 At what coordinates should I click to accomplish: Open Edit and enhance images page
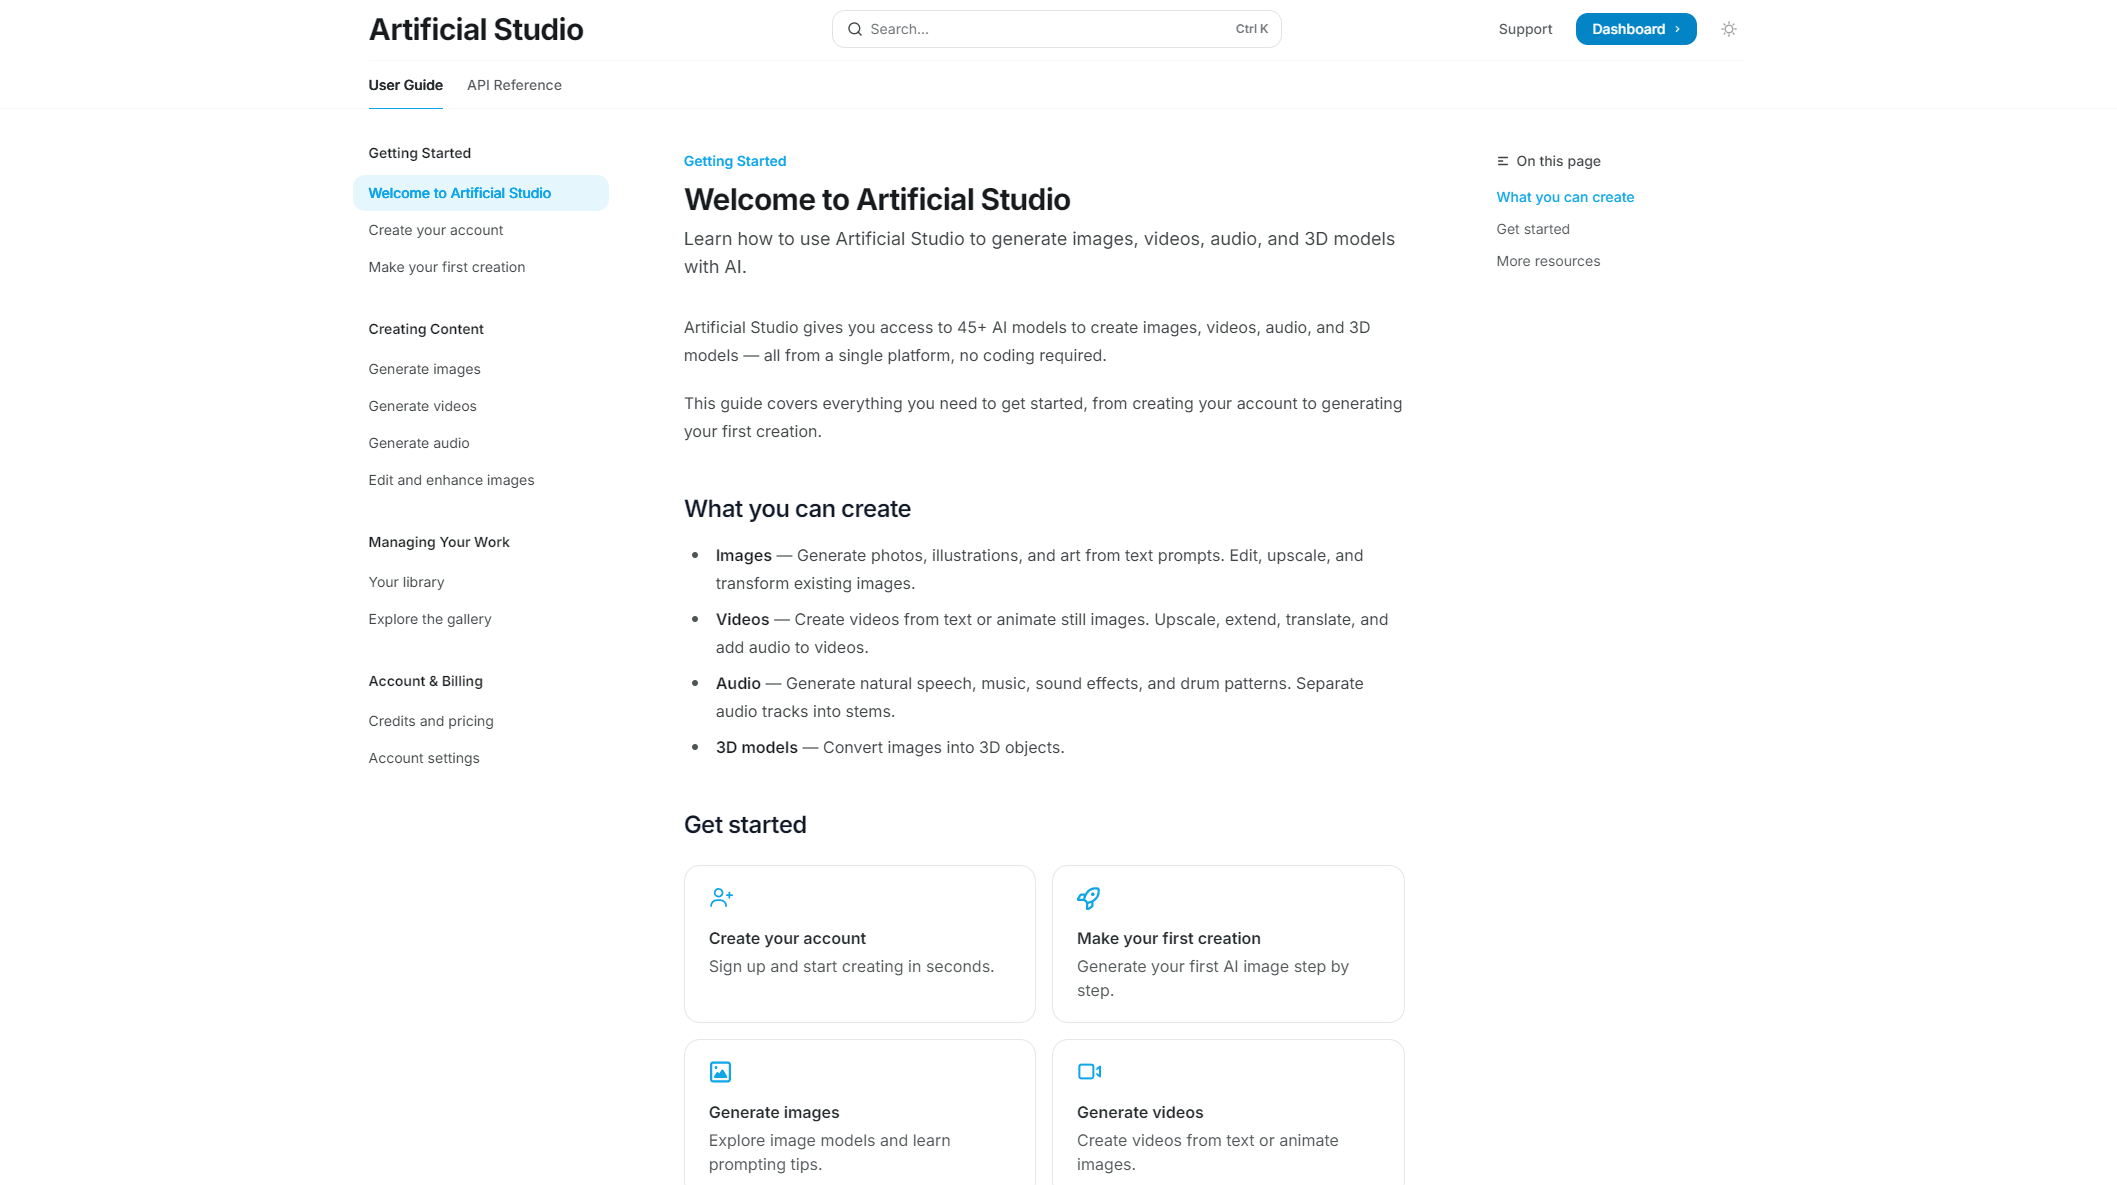click(451, 480)
